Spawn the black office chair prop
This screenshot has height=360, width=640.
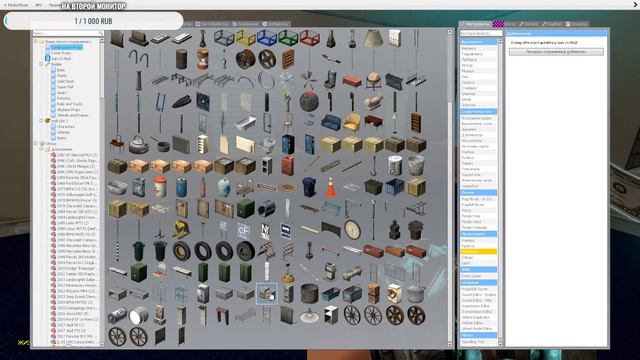331,81
